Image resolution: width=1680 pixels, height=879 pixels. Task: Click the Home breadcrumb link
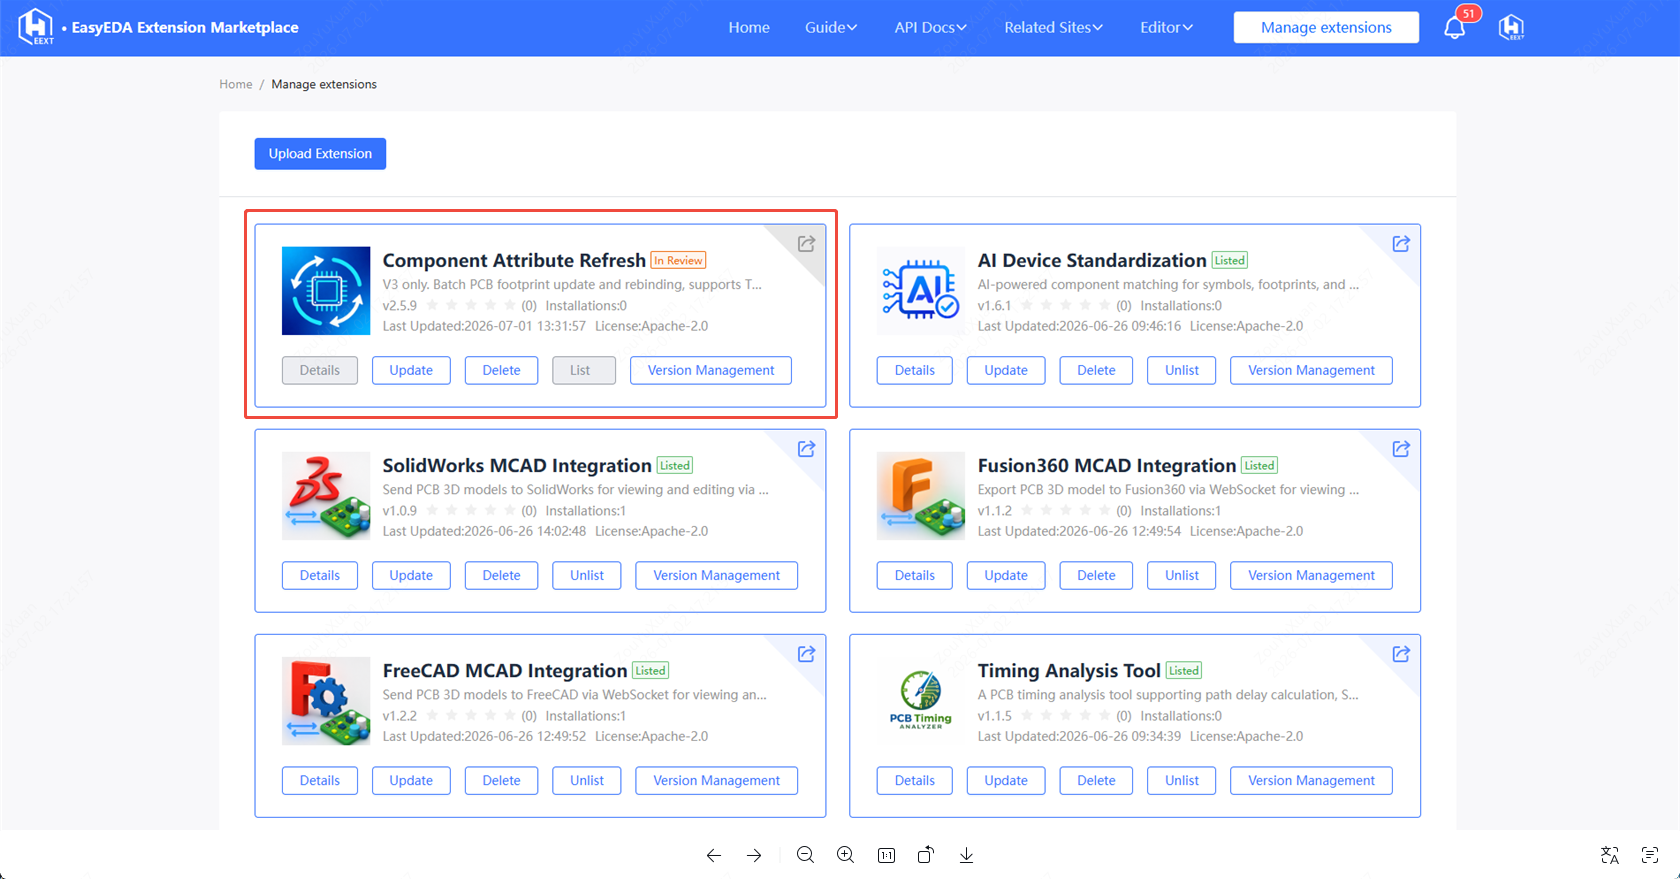(x=236, y=84)
